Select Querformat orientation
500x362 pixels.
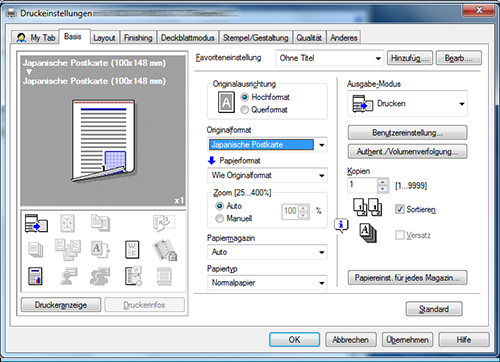tap(245, 110)
